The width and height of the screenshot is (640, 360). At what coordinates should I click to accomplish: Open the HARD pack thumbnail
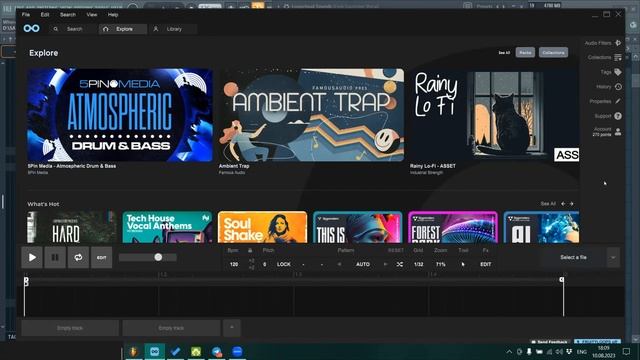(x=72, y=227)
